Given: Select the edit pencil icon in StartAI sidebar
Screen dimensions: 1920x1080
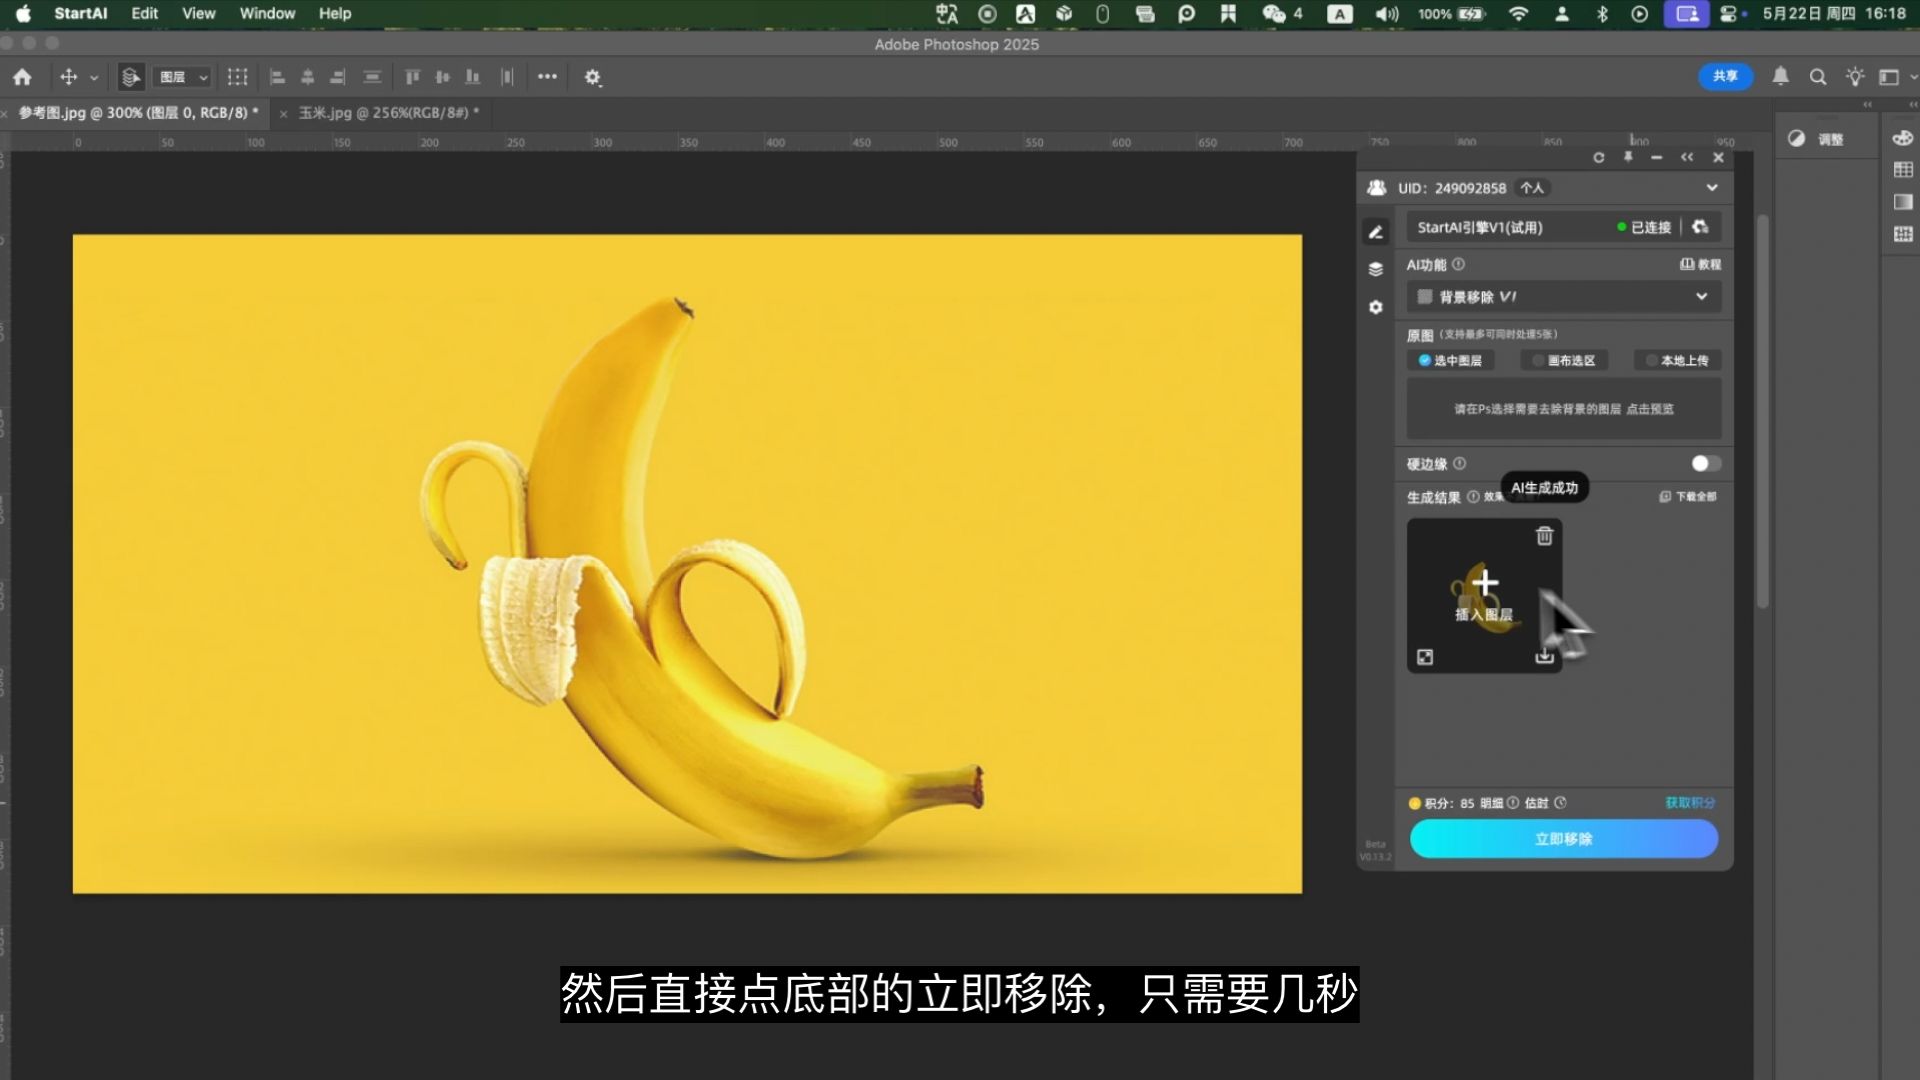Looking at the screenshot, I should click(x=1376, y=232).
